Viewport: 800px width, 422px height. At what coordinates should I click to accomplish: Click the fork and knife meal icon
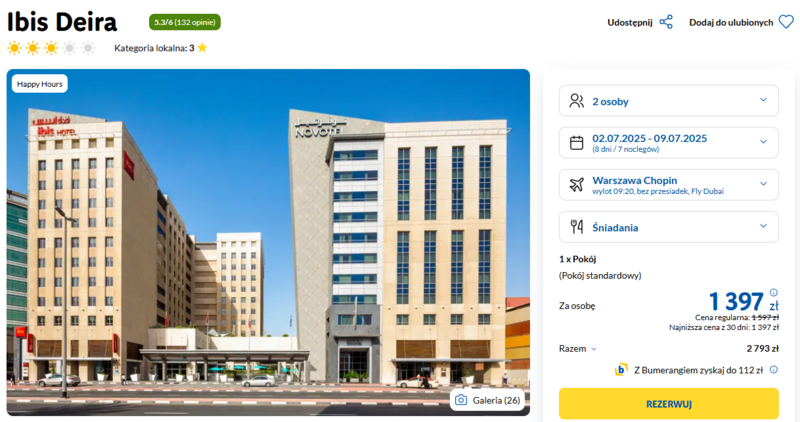(x=577, y=227)
